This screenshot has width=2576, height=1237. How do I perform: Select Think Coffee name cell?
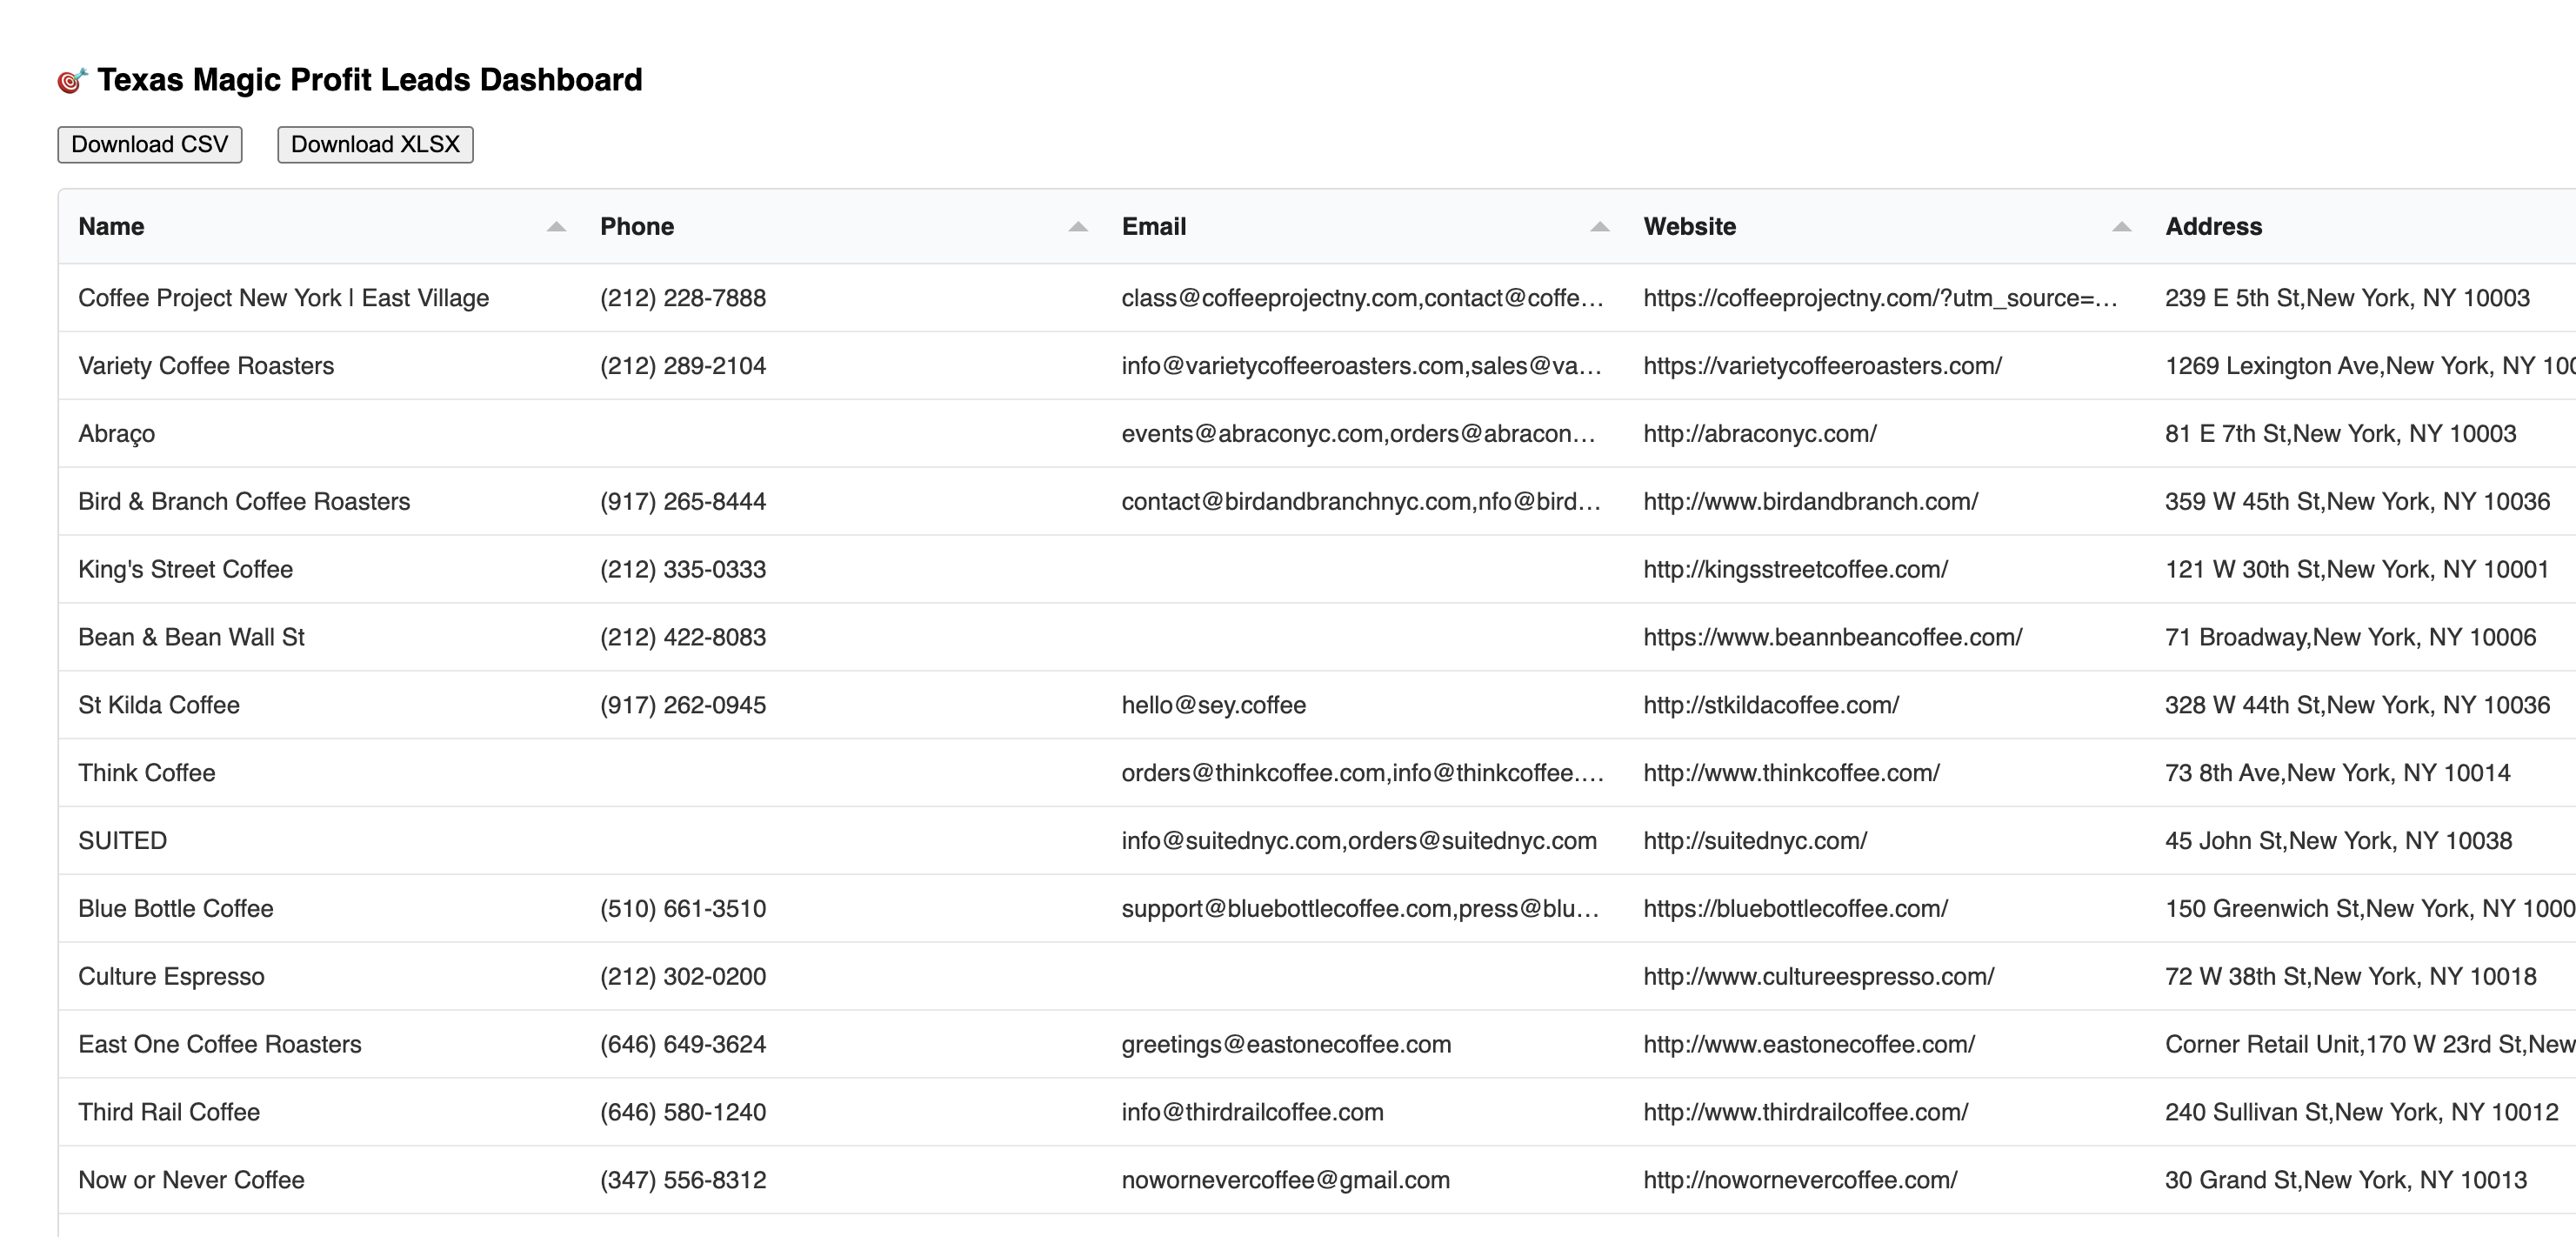pyautogui.click(x=319, y=774)
